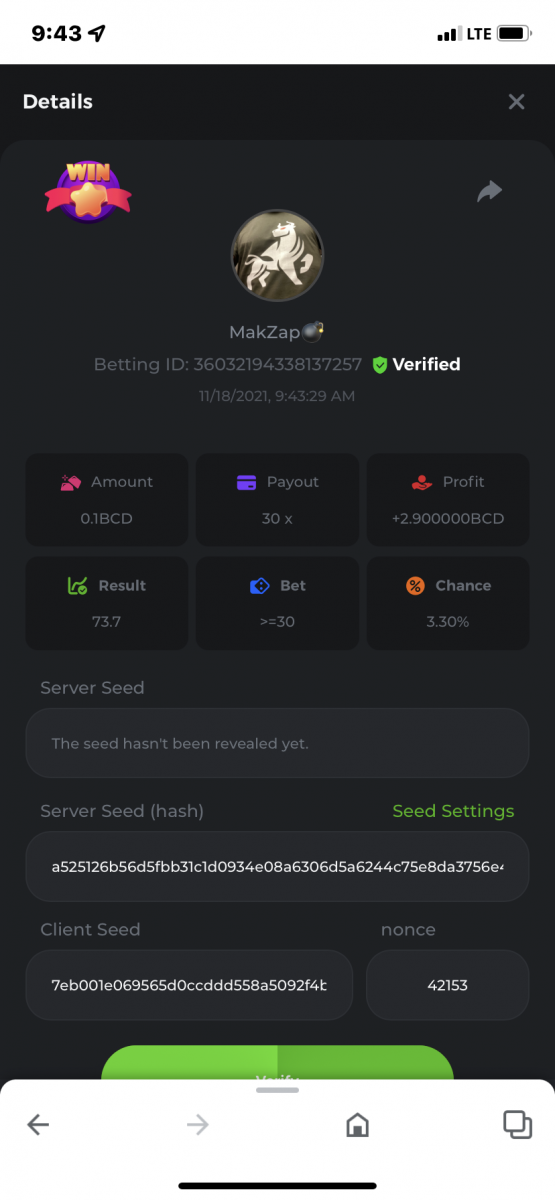
Task: Select the nonce field showing 42153
Action: pos(447,985)
